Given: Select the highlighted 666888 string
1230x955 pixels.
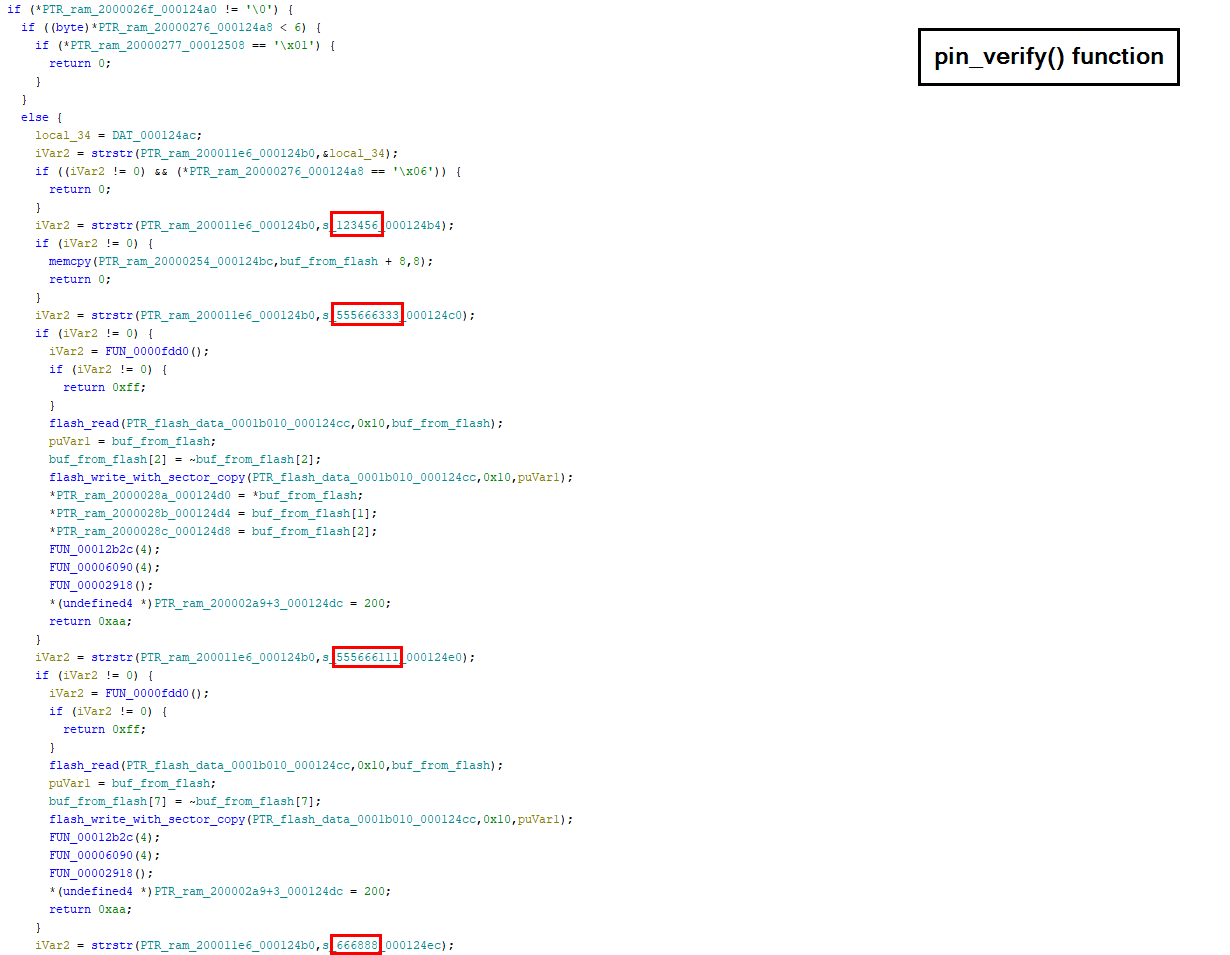Looking at the screenshot, I should point(356,945).
